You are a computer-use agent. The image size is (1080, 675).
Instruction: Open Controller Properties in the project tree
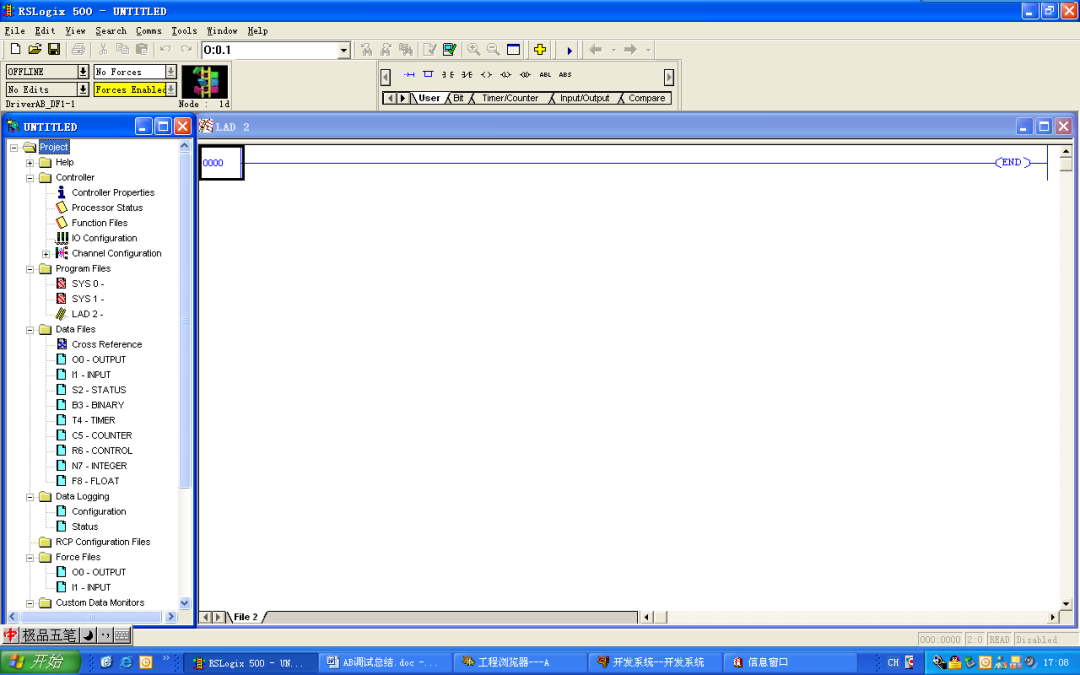(x=111, y=192)
